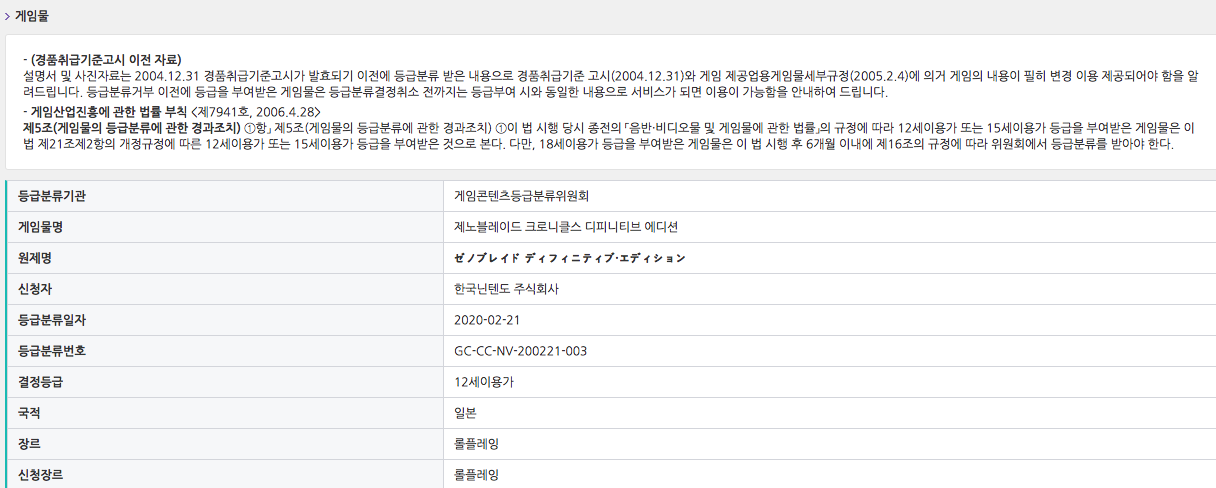Click the 결정등급 row label
The width and height of the screenshot is (1216, 488).
41,382
